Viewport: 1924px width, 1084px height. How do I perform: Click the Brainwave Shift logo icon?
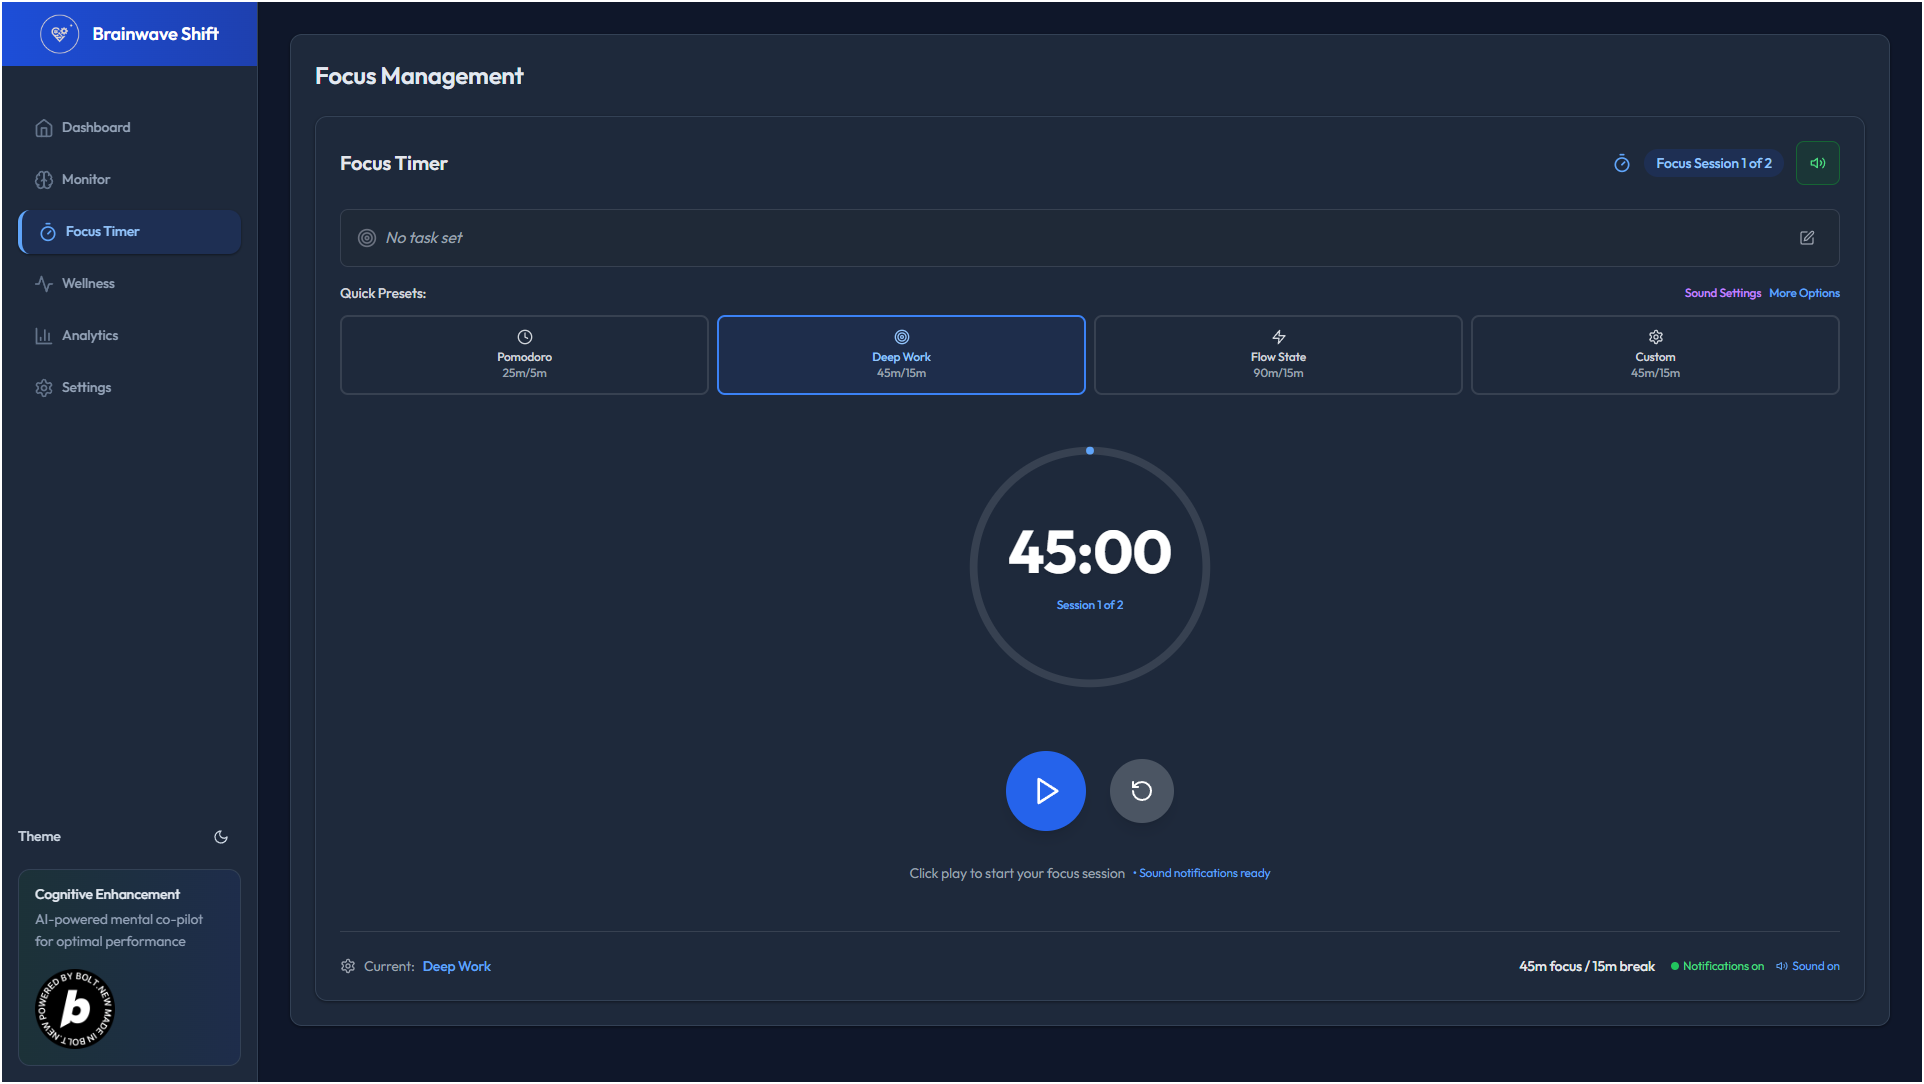(x=59, y=34)
